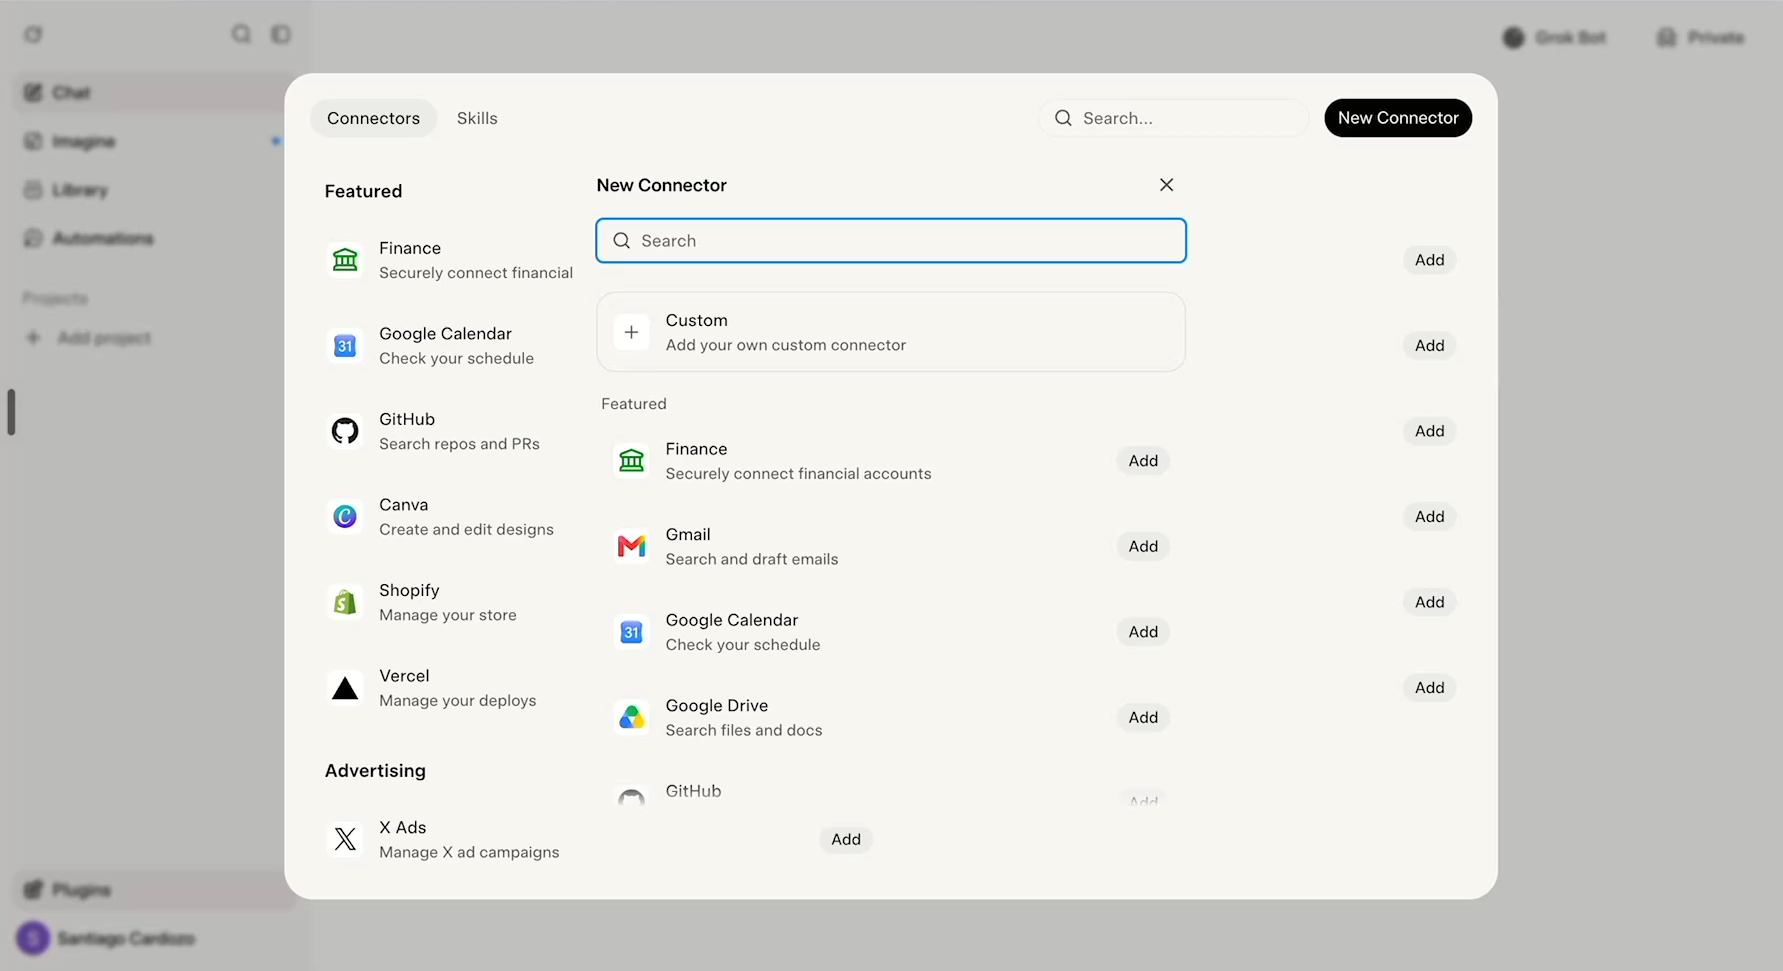Click the Shopify bag icon
Image resolution: width=1783 pixels, height=971 pixels.
(345, 602)
